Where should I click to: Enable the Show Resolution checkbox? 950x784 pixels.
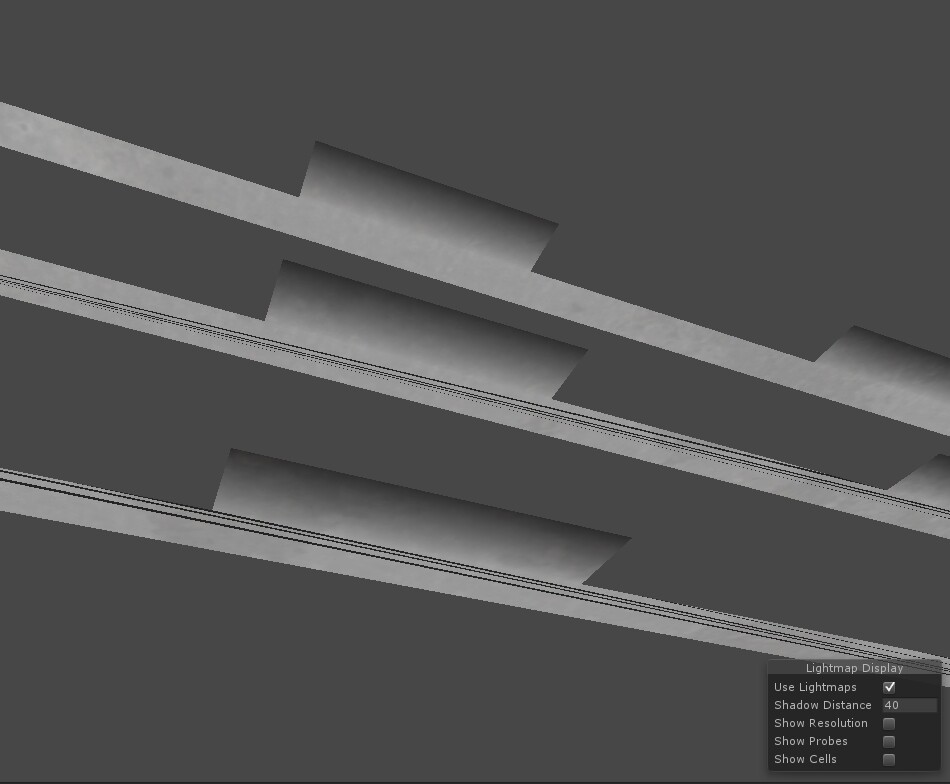click(x=889, y=723)
